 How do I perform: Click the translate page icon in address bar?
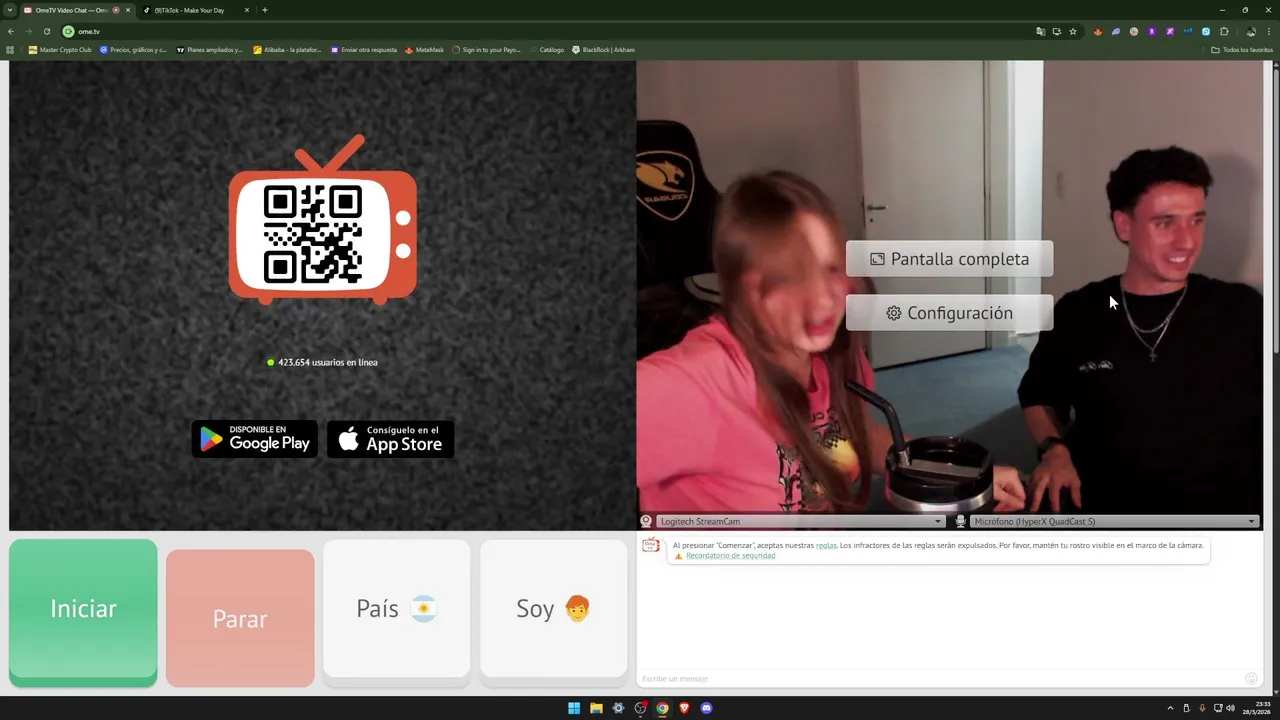click(1040, 31)
